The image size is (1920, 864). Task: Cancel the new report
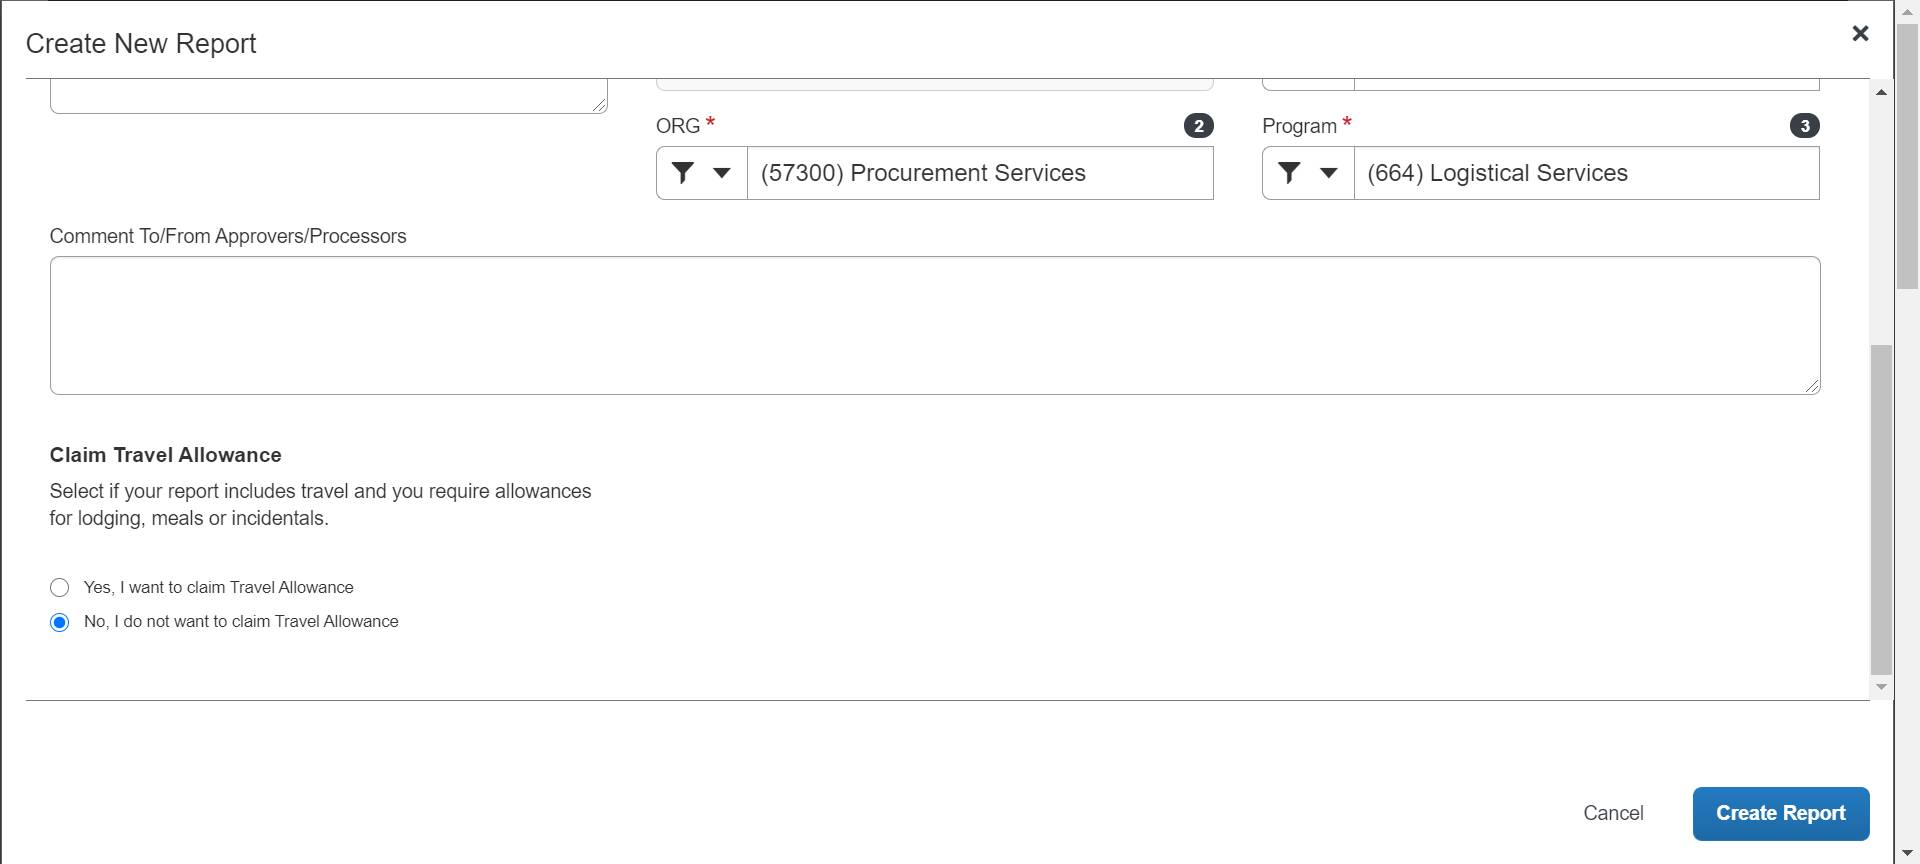1612,814
